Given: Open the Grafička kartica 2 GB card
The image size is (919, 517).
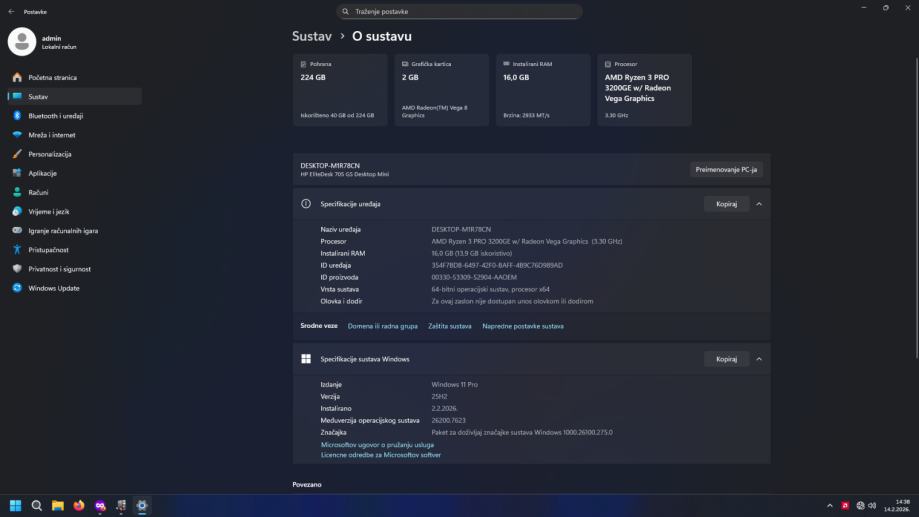Looking at the screenshot, I should [x=441, y=90].
